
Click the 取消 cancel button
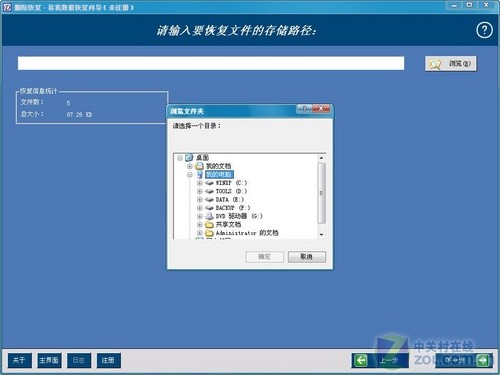point(307,257)
